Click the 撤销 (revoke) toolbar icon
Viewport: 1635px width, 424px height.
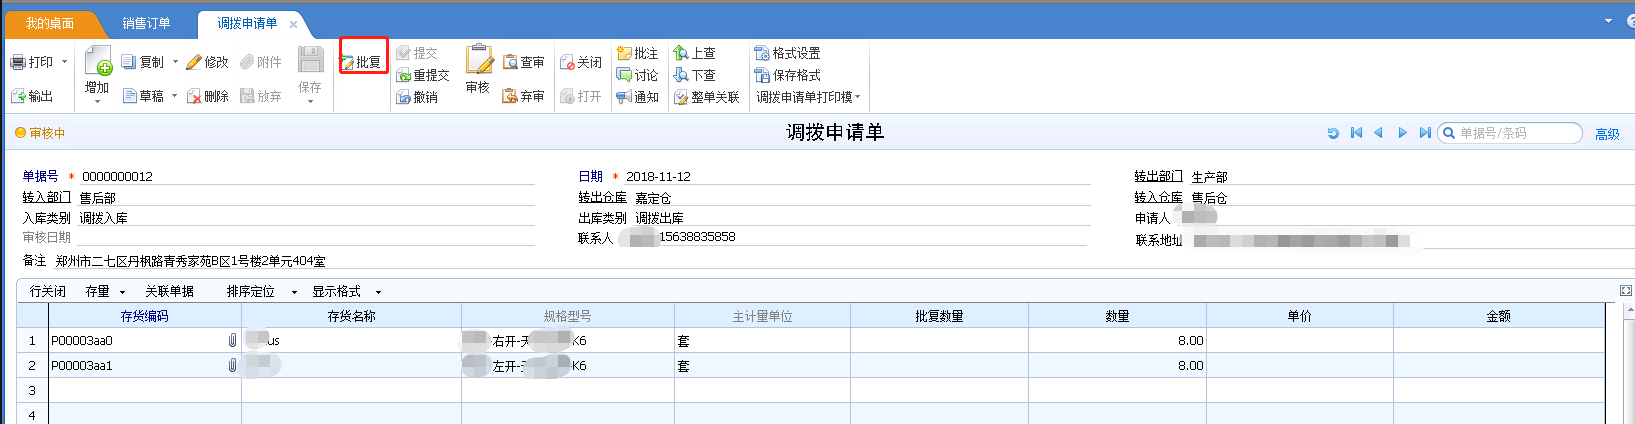[404, 97]
